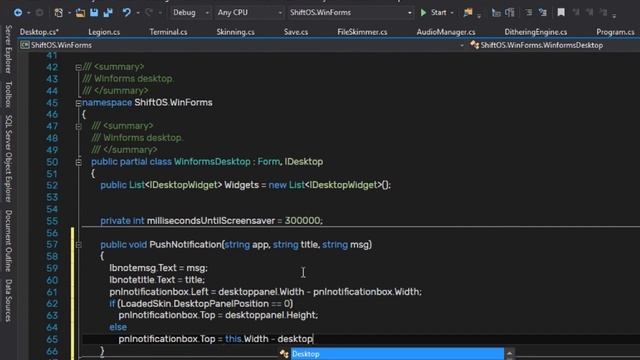This screenshot has width=640, height=360.
Task: Open the Server Explorer side panel
Action: (x=8, y=49)
